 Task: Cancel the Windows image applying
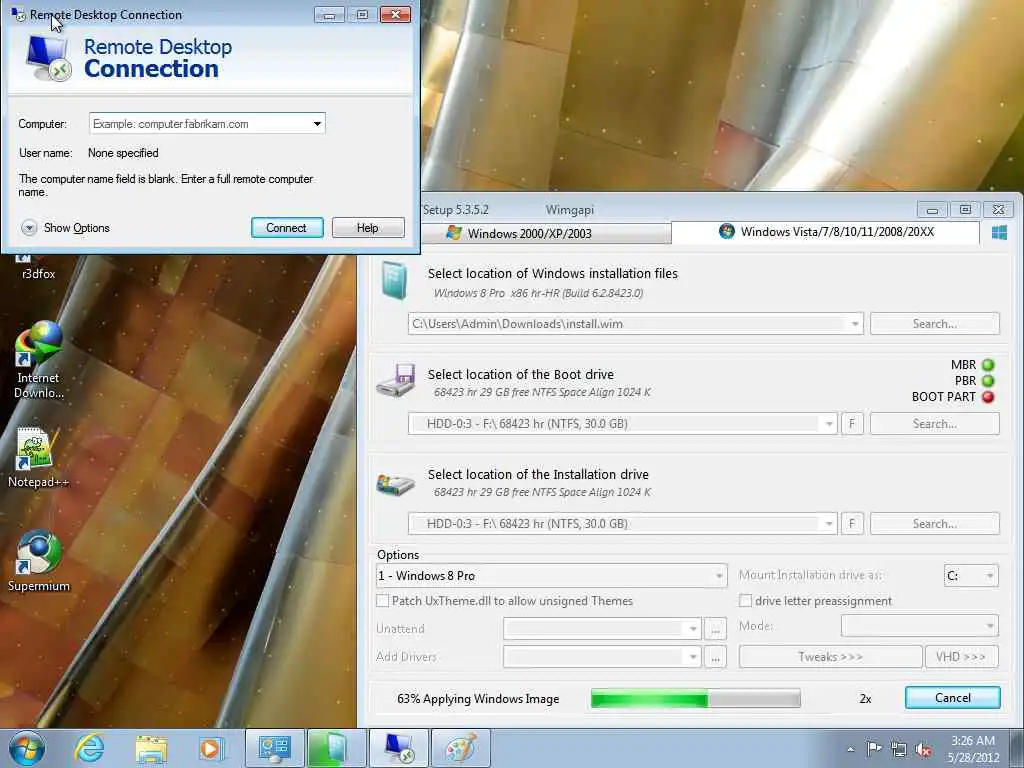pos(952,697)
